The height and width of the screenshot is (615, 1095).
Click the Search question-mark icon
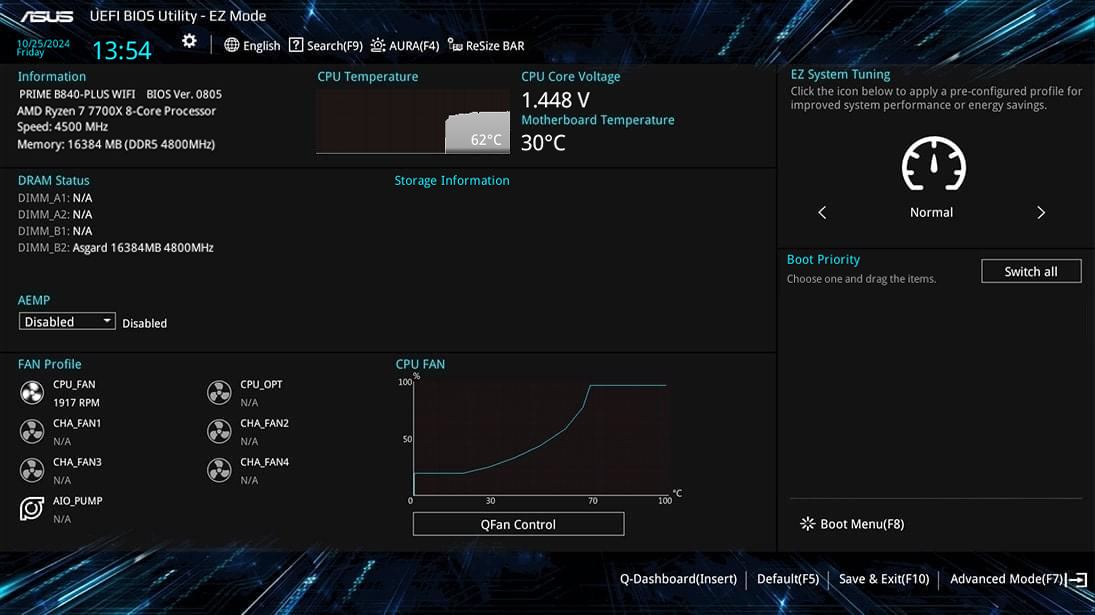pyautogui.click(x=296, y=45)
